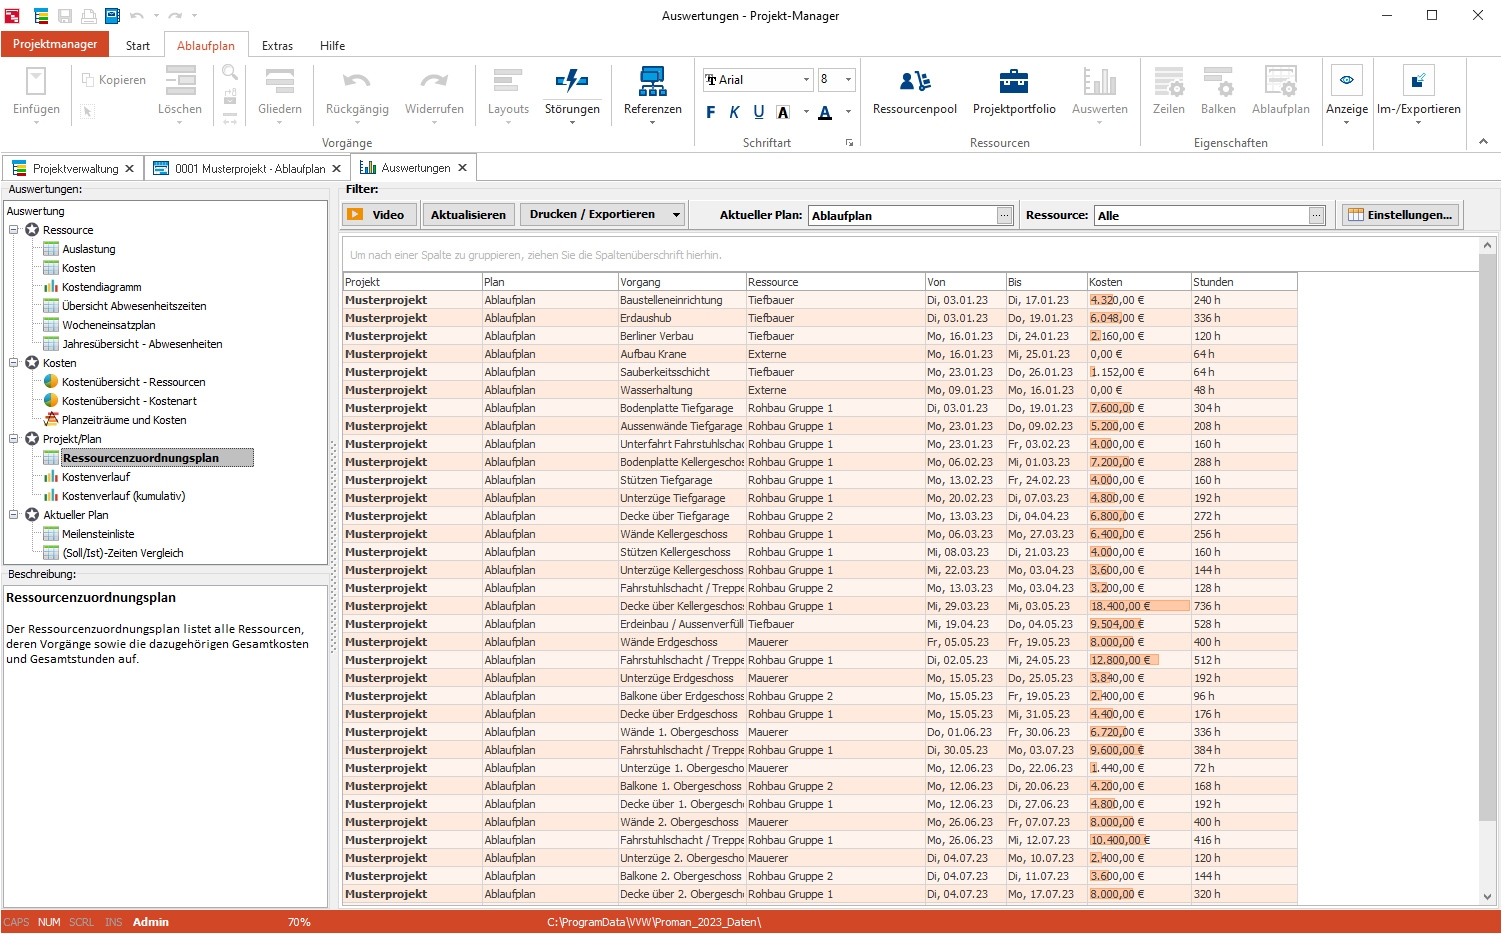The height and width of the screenshot is (934, 1502).
Task: Collapse the Ressource tree node
Action: point(14,230)
